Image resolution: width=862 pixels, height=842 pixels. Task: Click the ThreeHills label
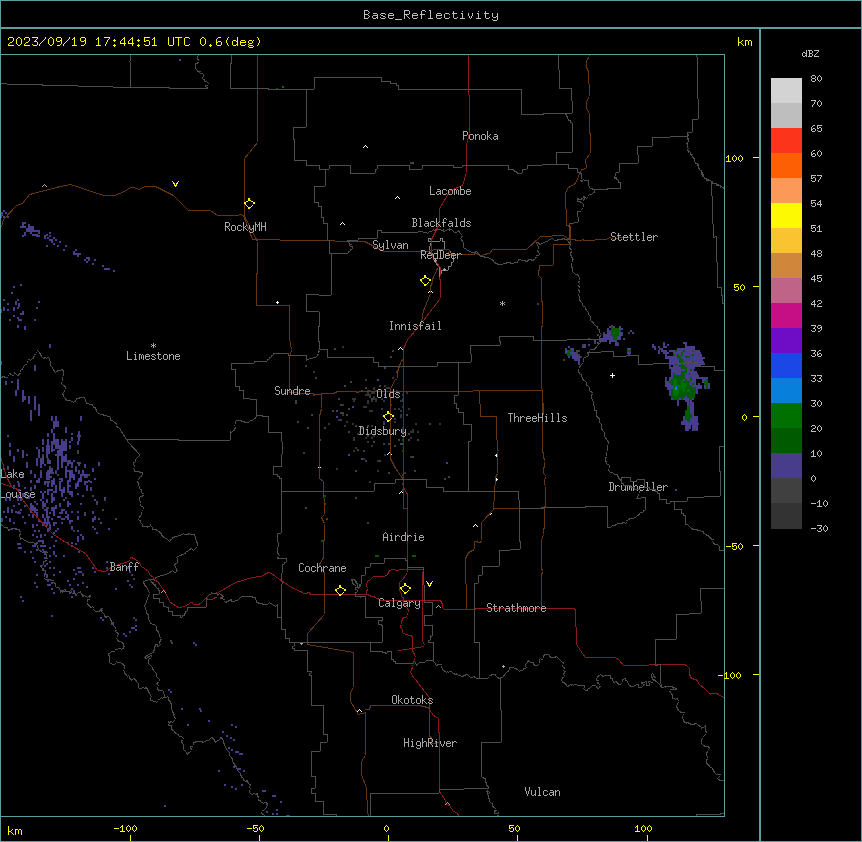coord(537,418)
